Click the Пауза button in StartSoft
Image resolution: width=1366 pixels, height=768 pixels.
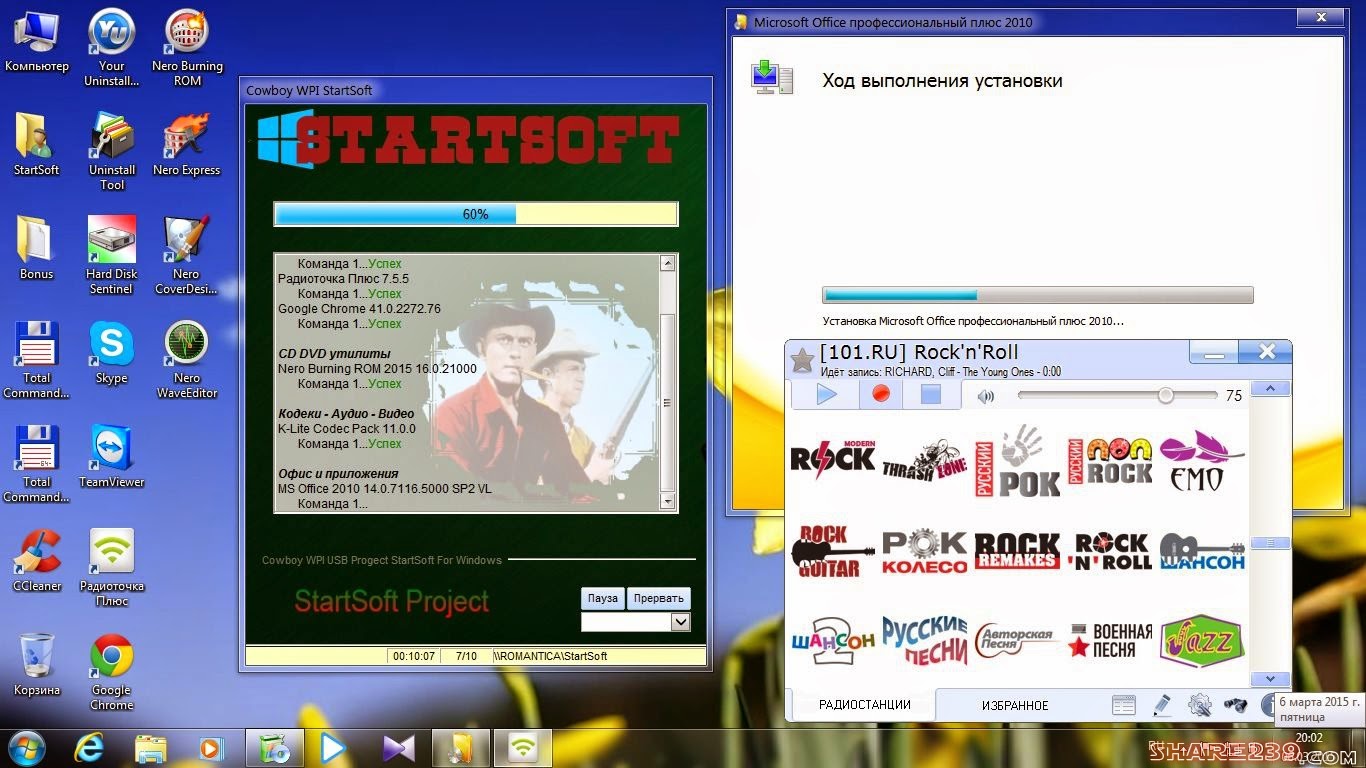point(603,598)
